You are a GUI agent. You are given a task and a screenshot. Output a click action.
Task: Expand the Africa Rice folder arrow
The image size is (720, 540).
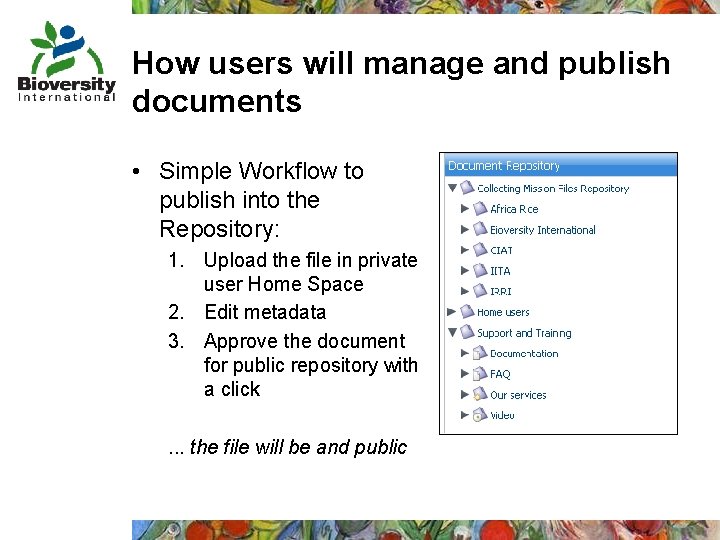(465, 208)
